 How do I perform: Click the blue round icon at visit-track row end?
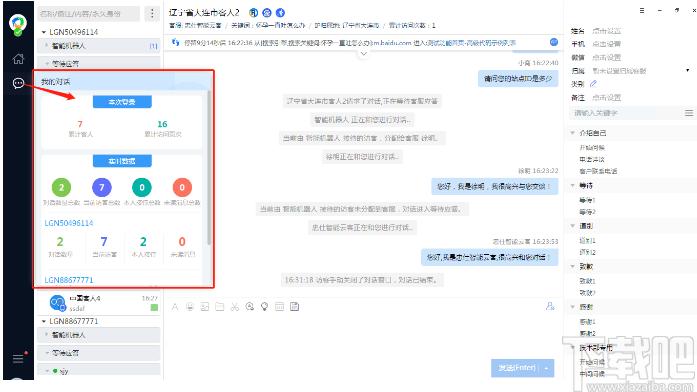554,42
